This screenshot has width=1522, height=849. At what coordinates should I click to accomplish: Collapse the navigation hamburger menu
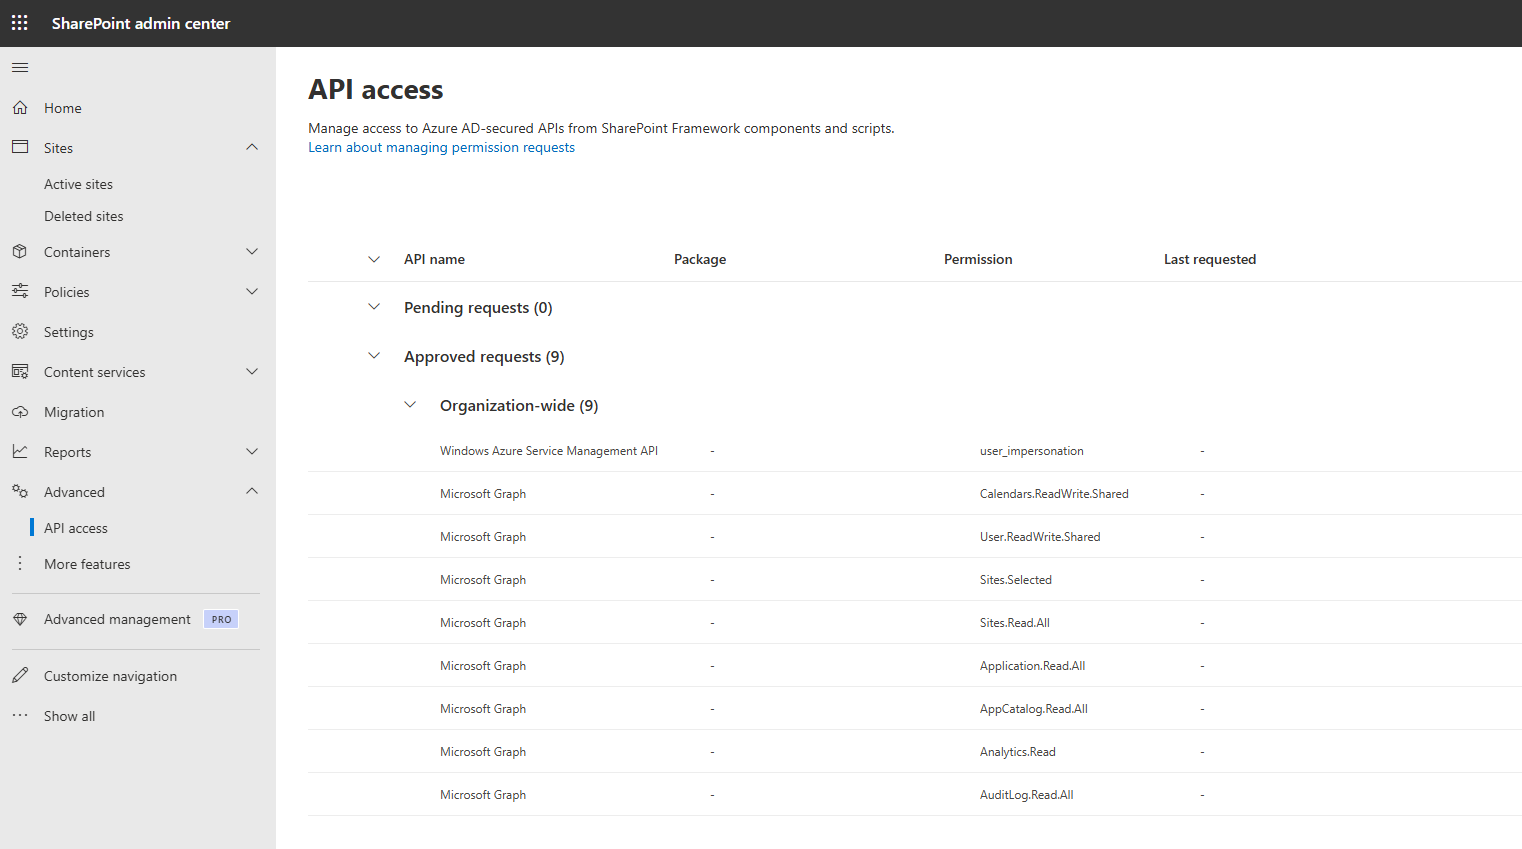pos(20,68)
